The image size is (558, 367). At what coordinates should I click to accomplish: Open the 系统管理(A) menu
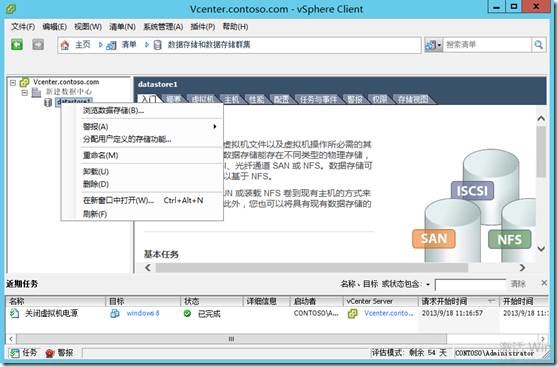pos(163,27)
